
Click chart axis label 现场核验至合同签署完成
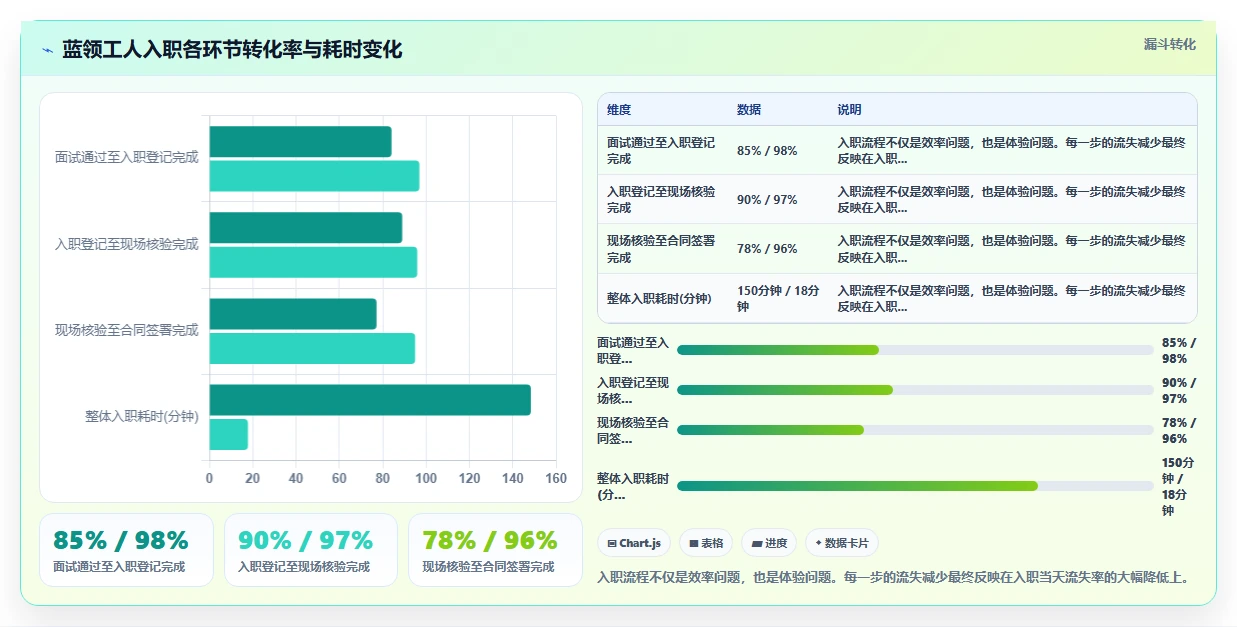[x=126, y=331]
